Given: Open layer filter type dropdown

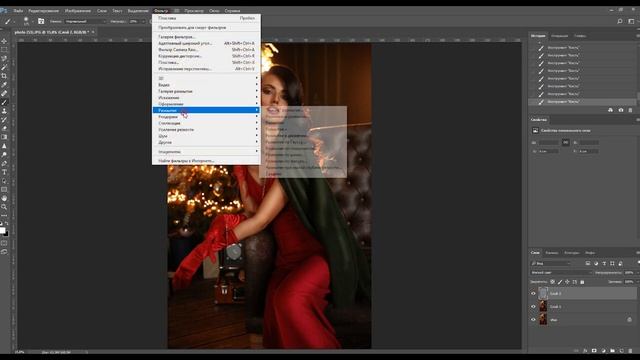Looking at the screenshot, I should pyautogui.click(x=550, y=263).
